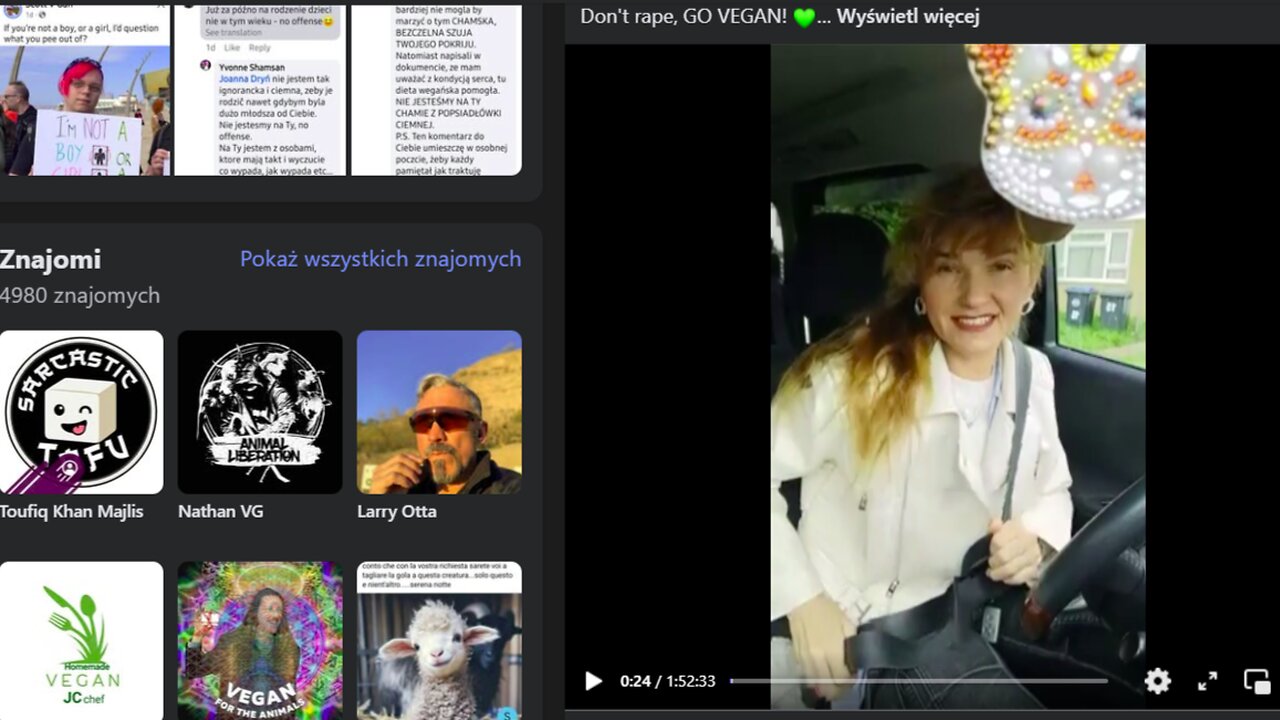Viewport: 1280px width, 720px height.
Task: Open the Yvonne Shamsan comment screenshot photo
Action: [x=260, y=88]
